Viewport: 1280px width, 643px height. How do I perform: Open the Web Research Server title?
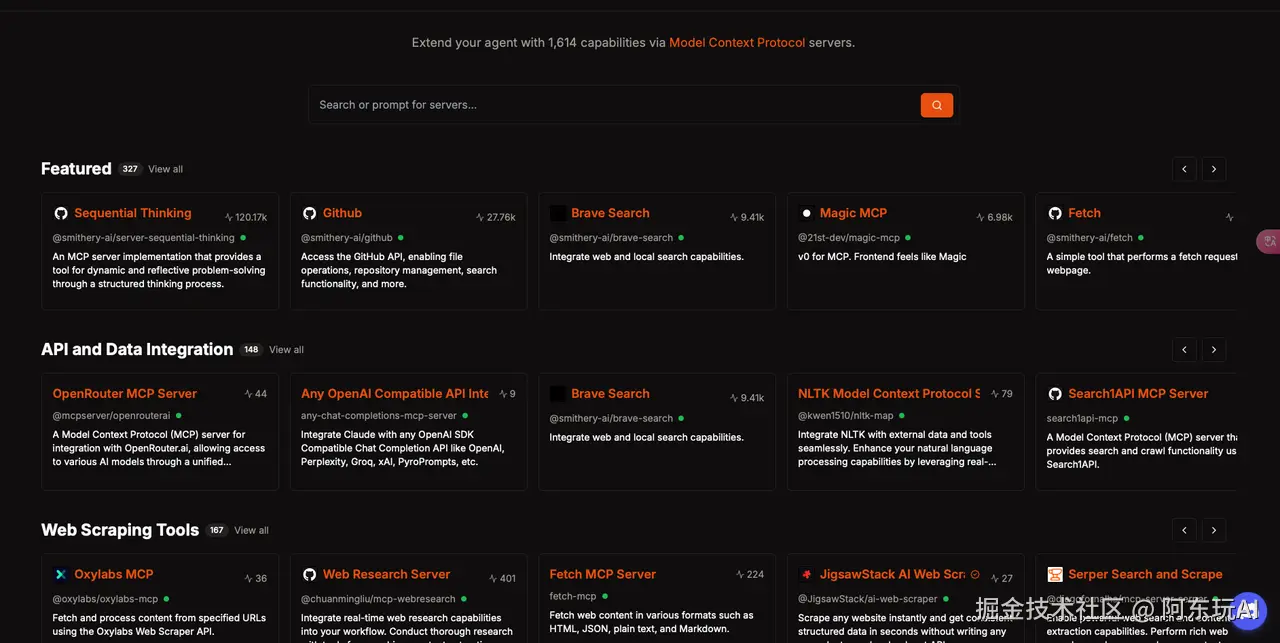click(x=386, y=574)
